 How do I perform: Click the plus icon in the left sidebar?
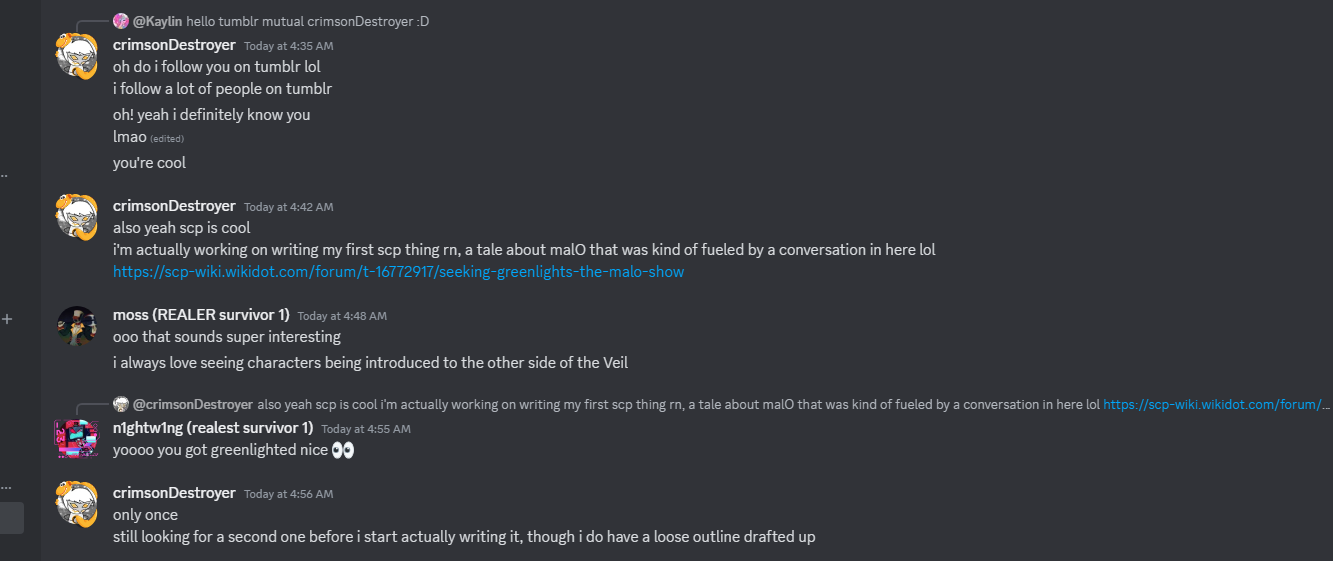7,319
